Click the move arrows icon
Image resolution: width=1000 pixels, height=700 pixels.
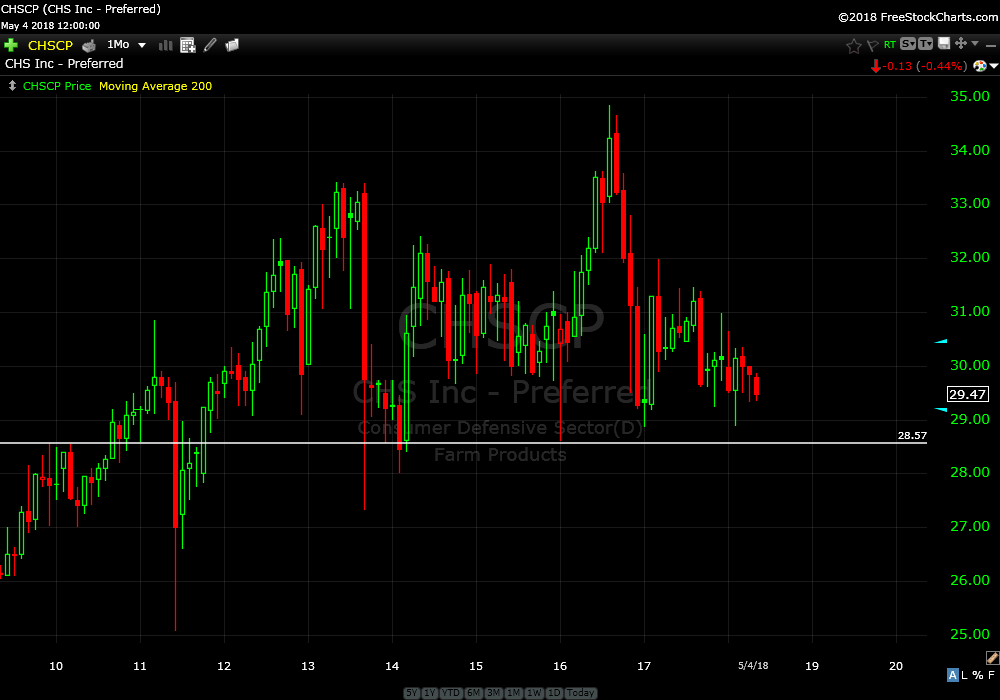(x=961, y=43)
